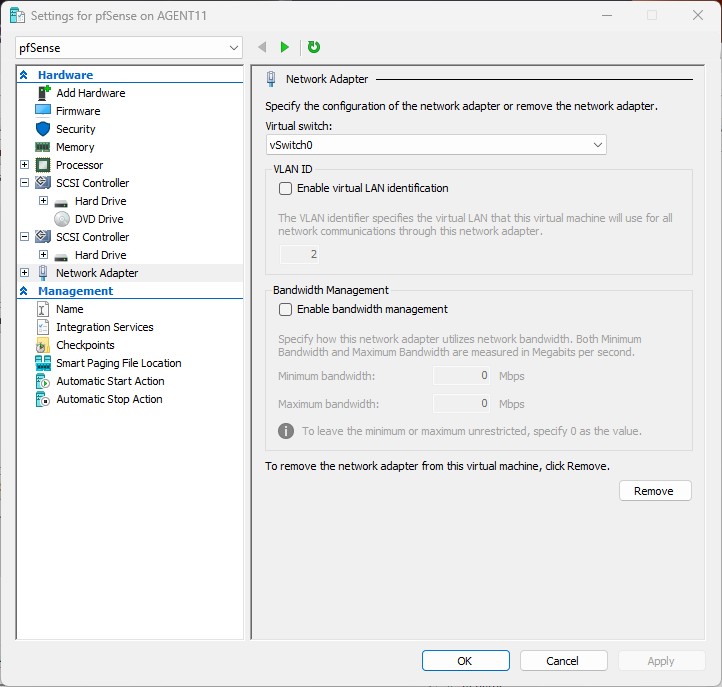Image resolution: width=722 pixels, height=687 pixels.
Task: Select Automatic Stop Action
Action: pyautogui.click(x=109, y=399)
